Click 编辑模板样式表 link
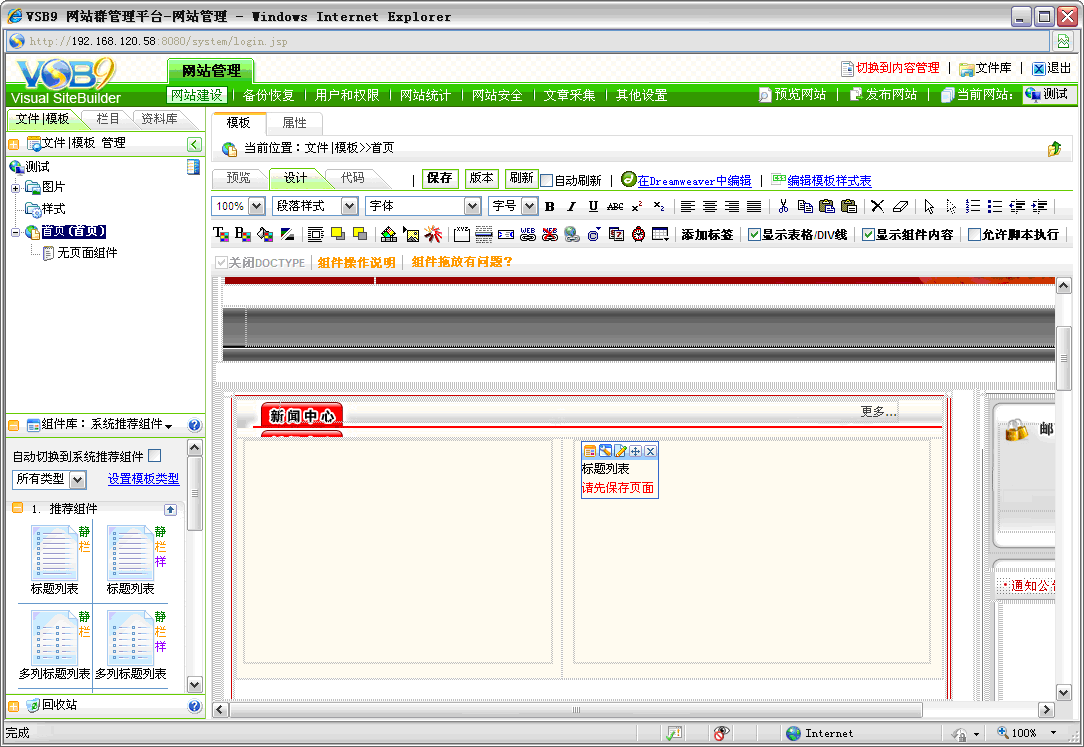This screenshot has height=747, width=1084. pos(829,181)
